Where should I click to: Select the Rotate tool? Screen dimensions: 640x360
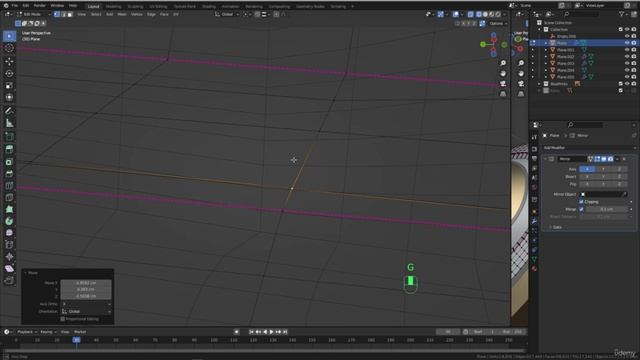(9, 73)
